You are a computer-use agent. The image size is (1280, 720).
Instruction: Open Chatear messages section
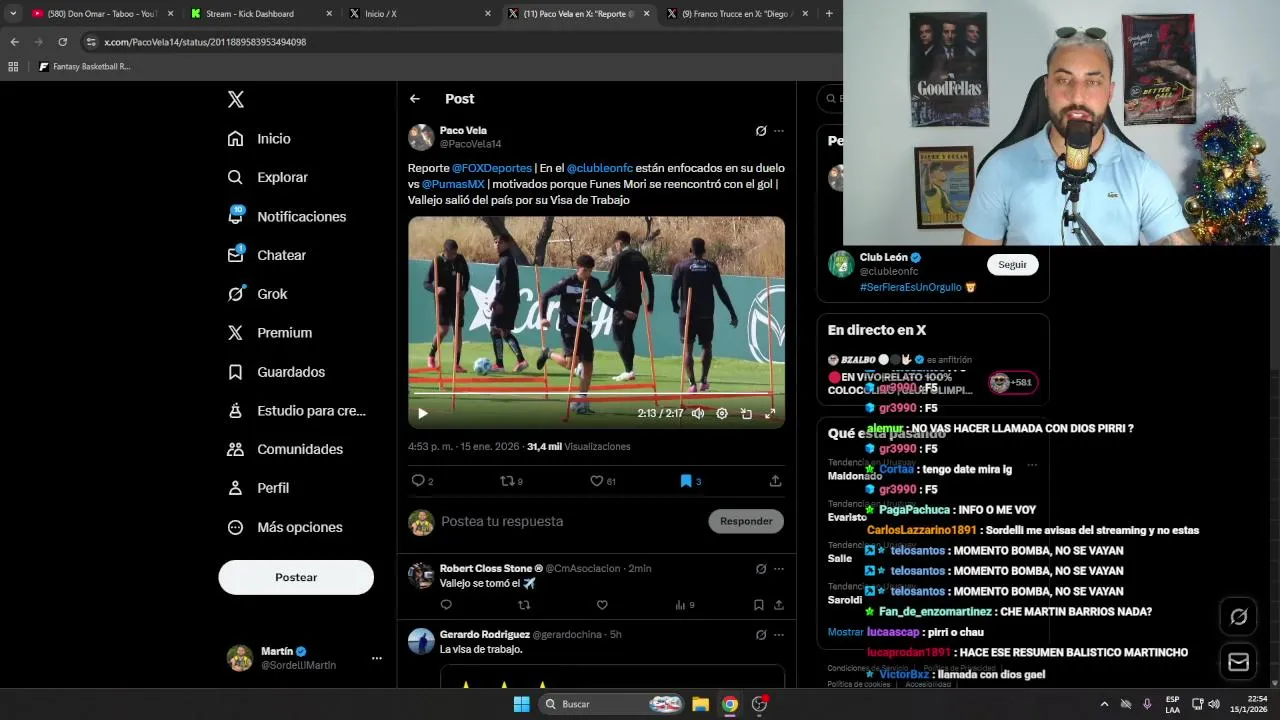tap(266, 255)
